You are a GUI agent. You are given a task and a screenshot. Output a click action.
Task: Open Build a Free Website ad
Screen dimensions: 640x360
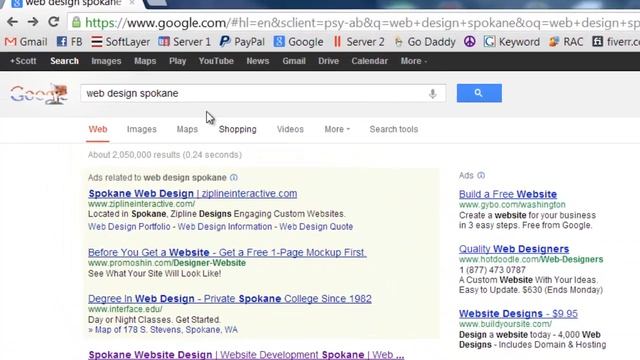click(508, 194)
